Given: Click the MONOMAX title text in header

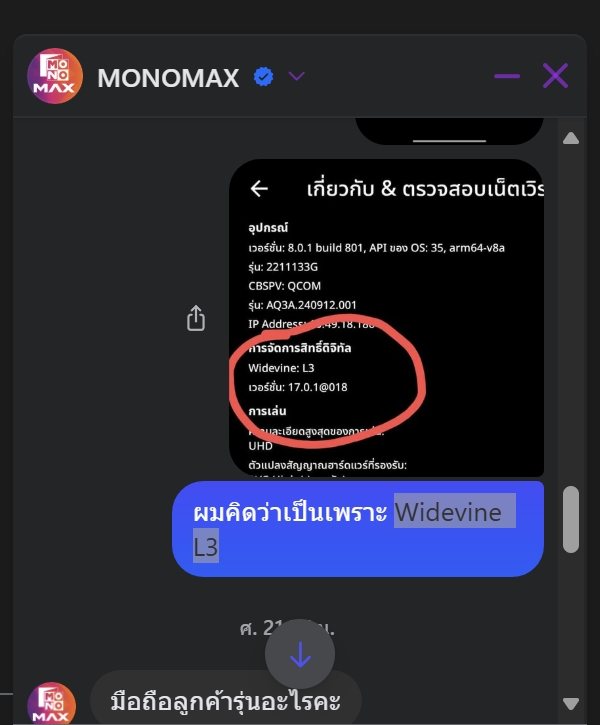Looking at the screenshot, I should point(168,78).
